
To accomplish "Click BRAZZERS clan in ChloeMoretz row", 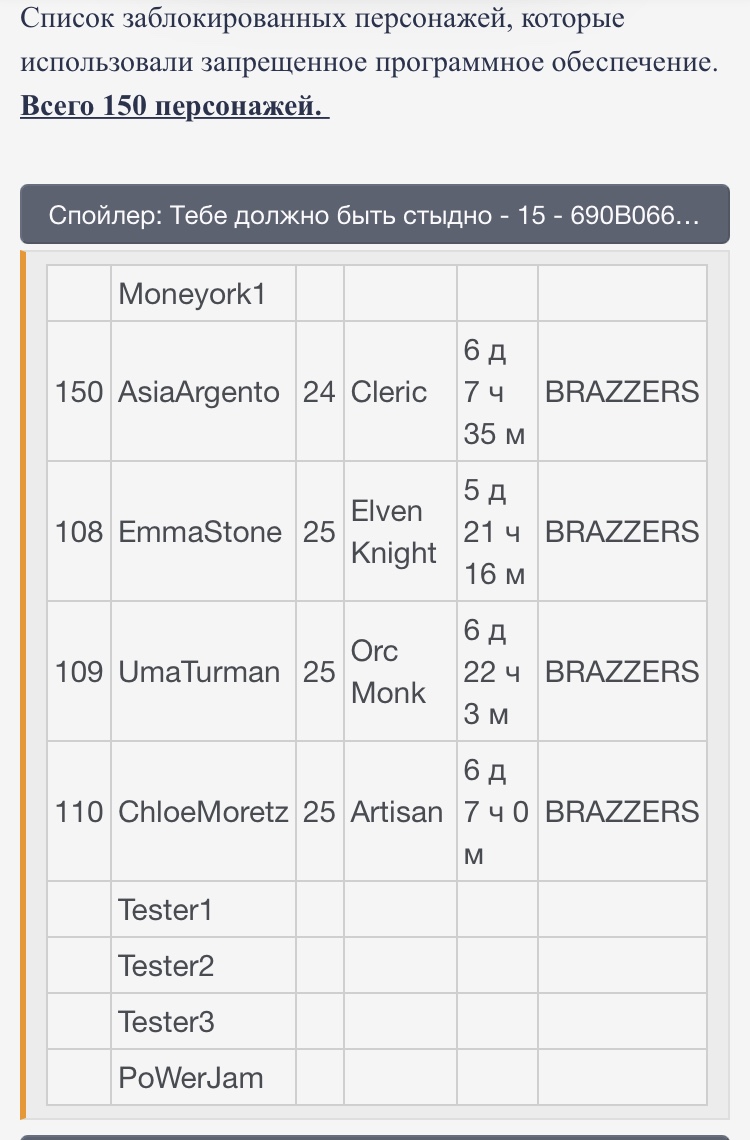I will 622,812.
